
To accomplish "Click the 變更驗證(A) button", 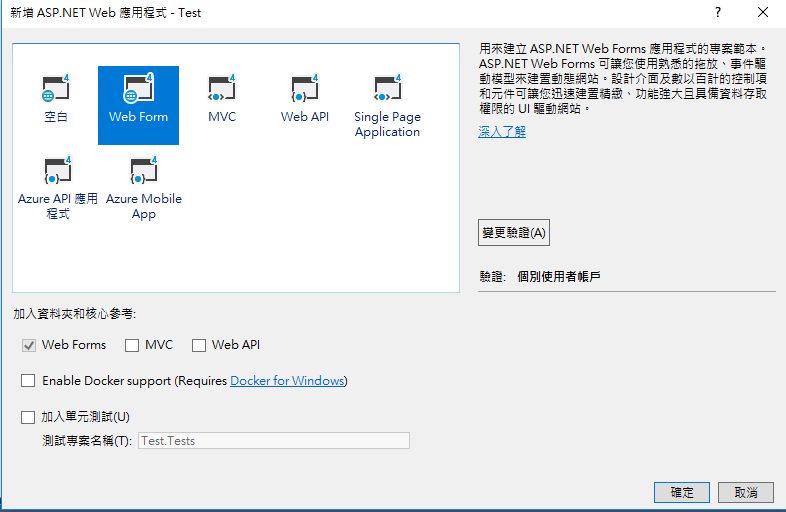I will 514,233.
